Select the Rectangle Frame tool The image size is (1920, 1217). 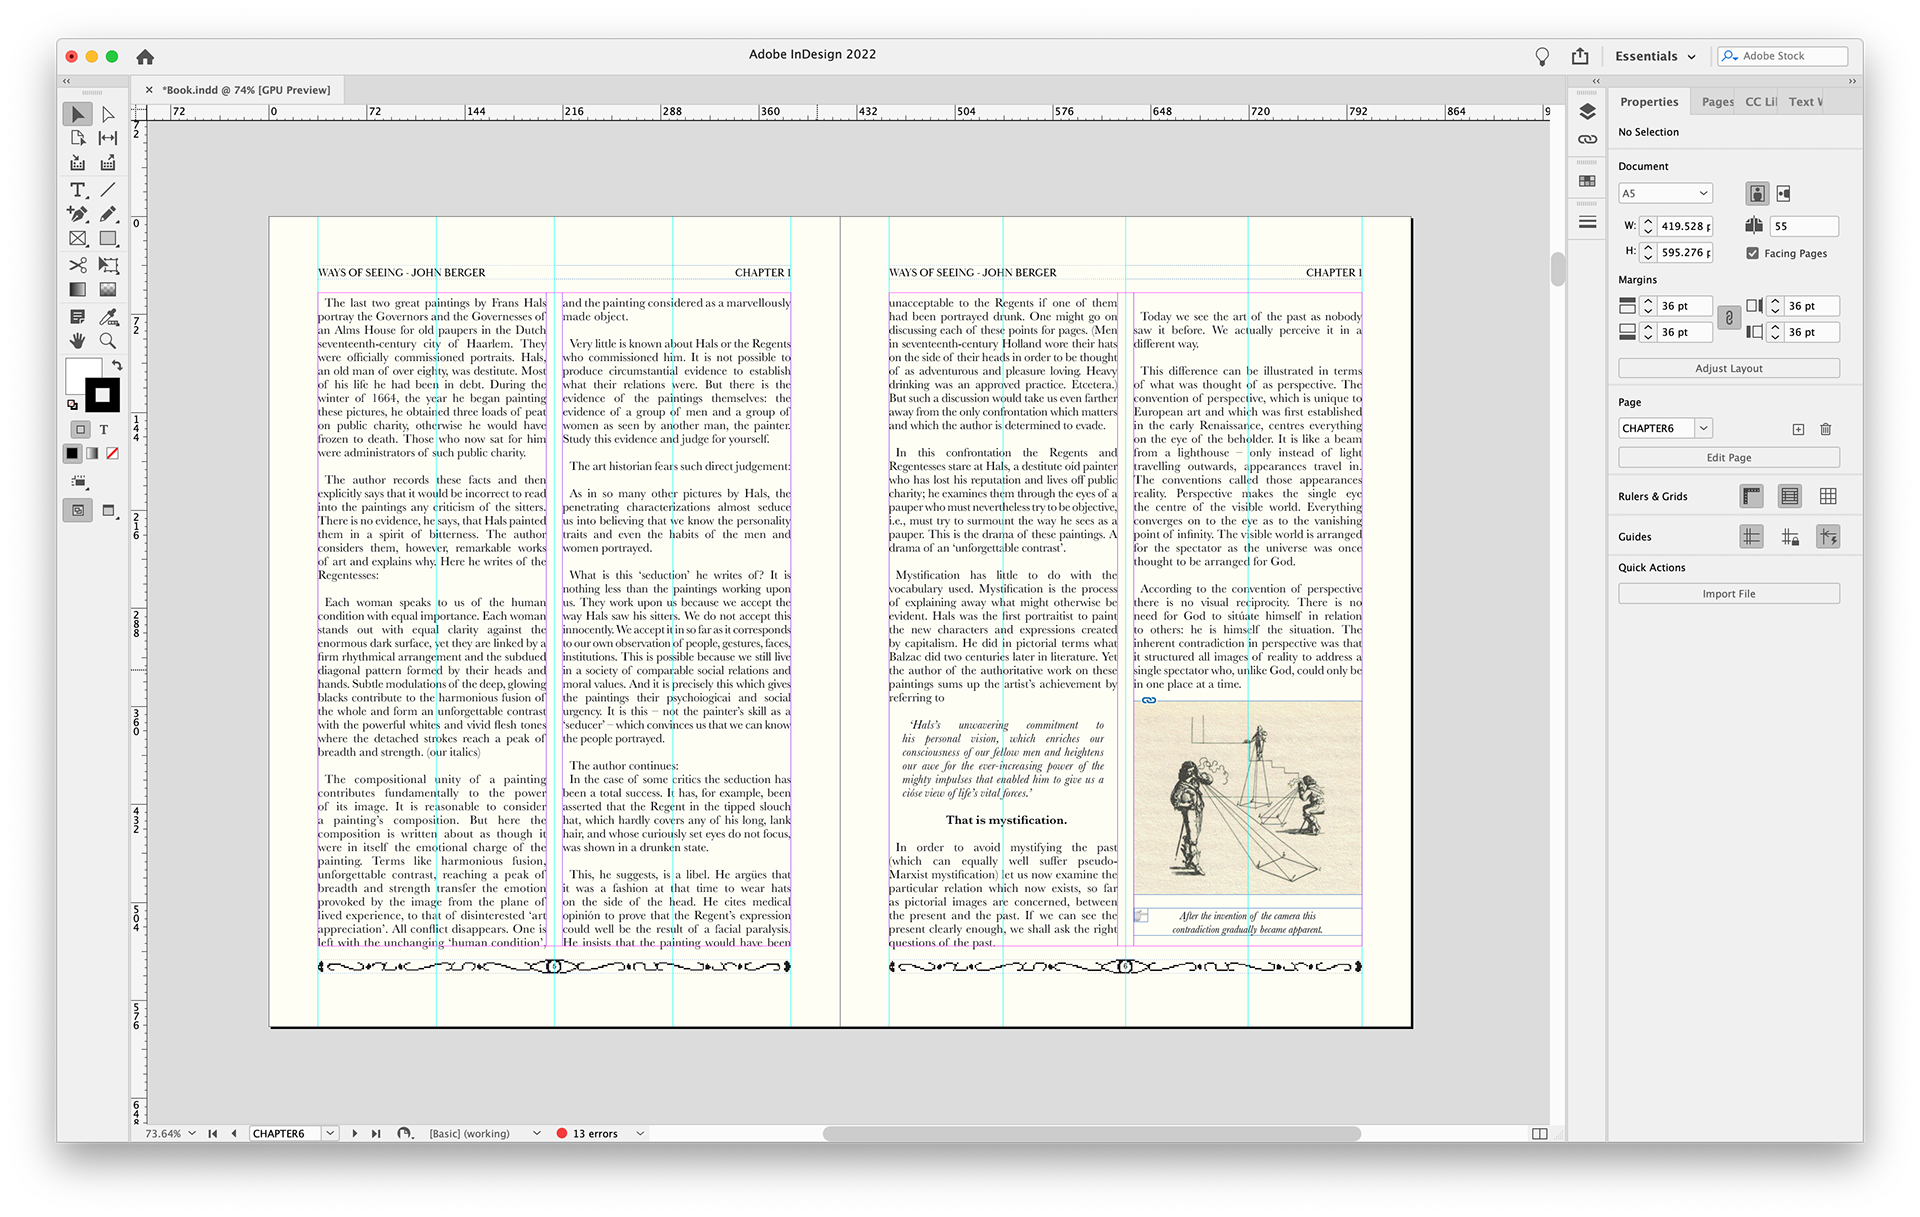tap(78, 239)
